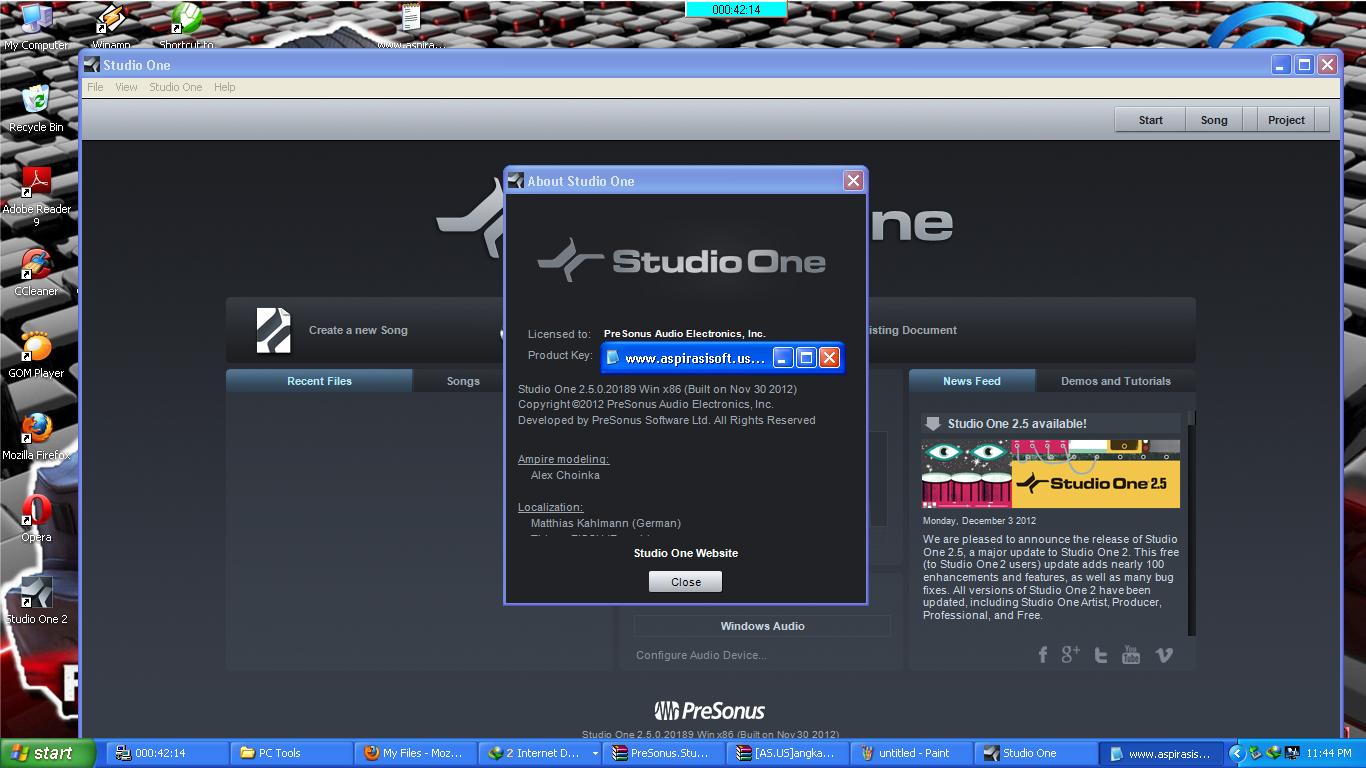Image resolution: width=1366 pixels, height=768 pixels.
Task: Expand the Internet Download taskbar group arrow
Action: [x=595, y=753]
